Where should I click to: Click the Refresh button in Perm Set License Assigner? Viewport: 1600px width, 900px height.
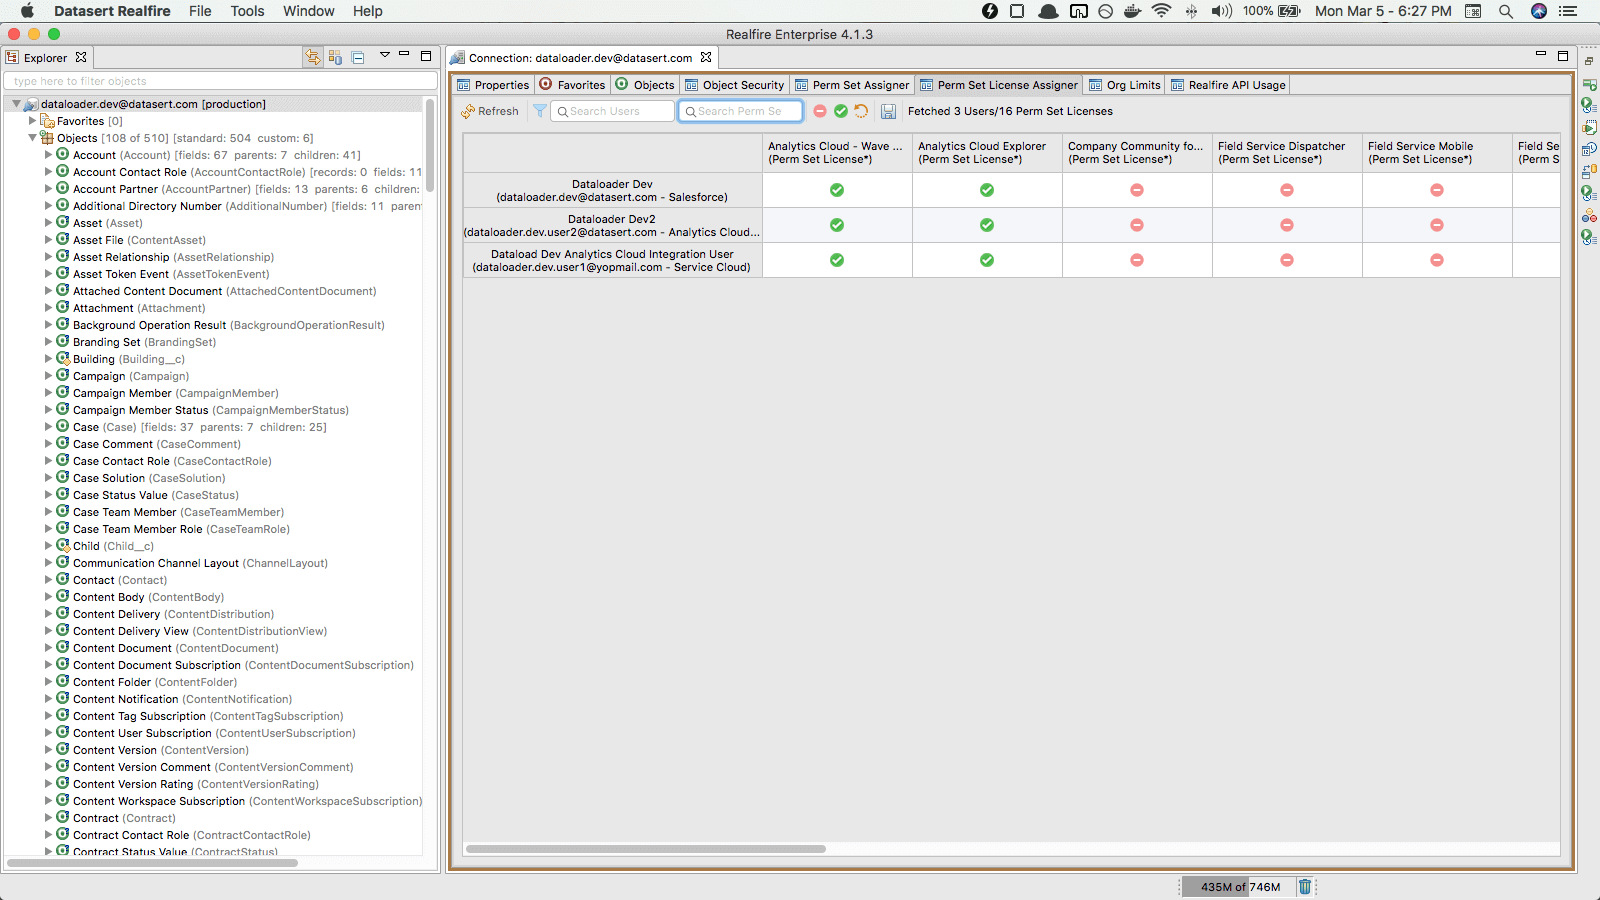[x=490, y=111]
